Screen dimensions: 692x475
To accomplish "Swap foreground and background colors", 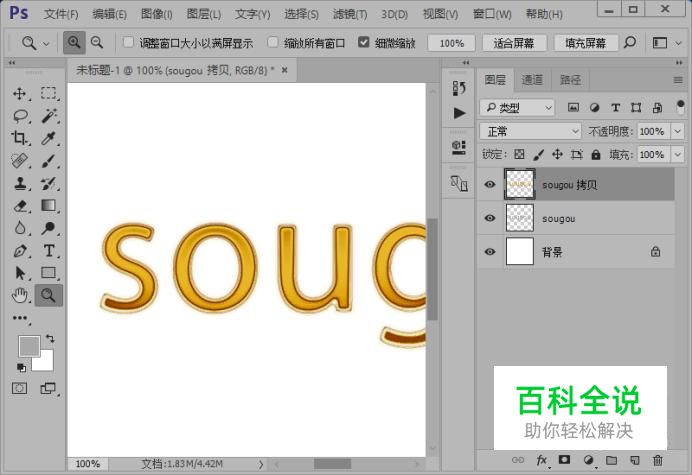I will 50,339.
